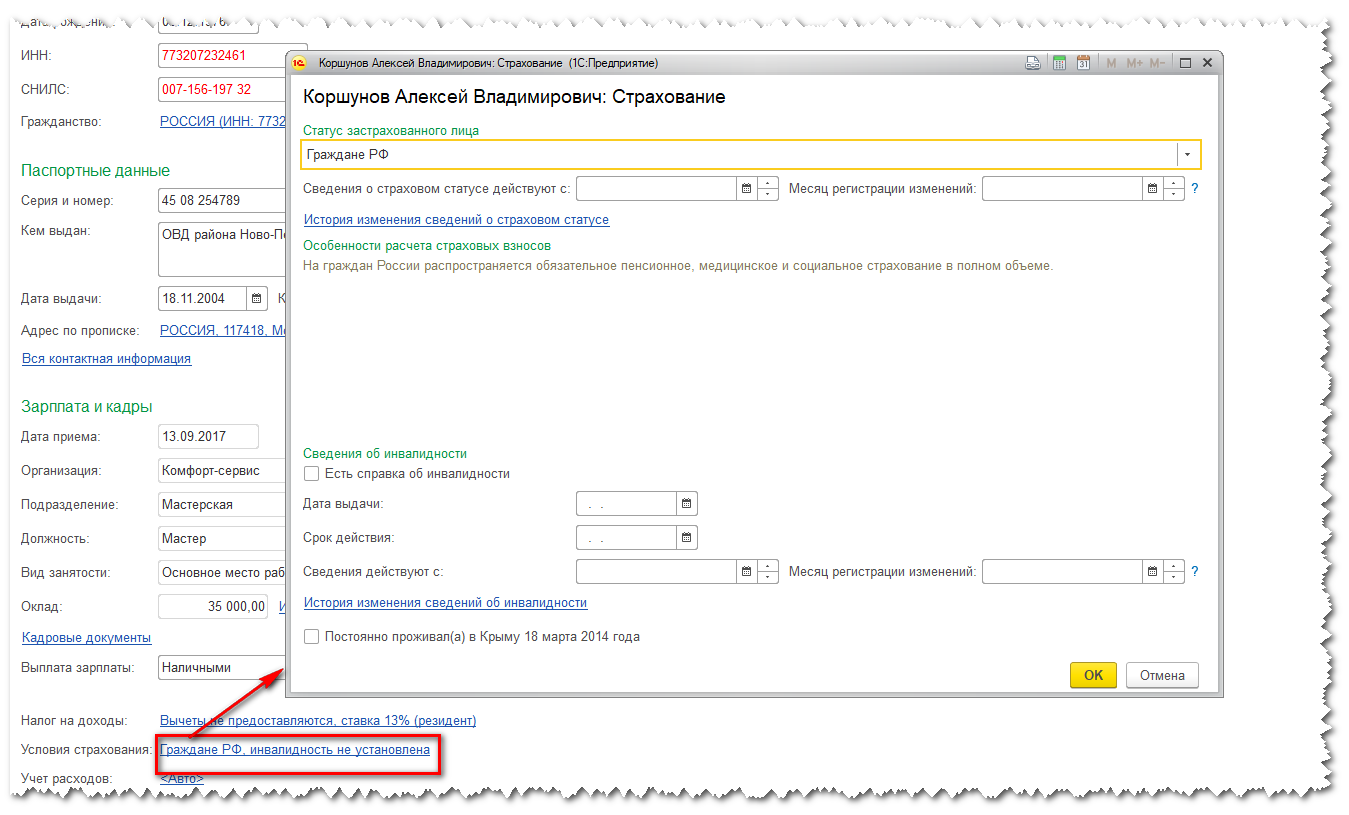Open calendar for insurance status effective date
The width and height of the screenshot is (1349, 815).
(747, 188)
